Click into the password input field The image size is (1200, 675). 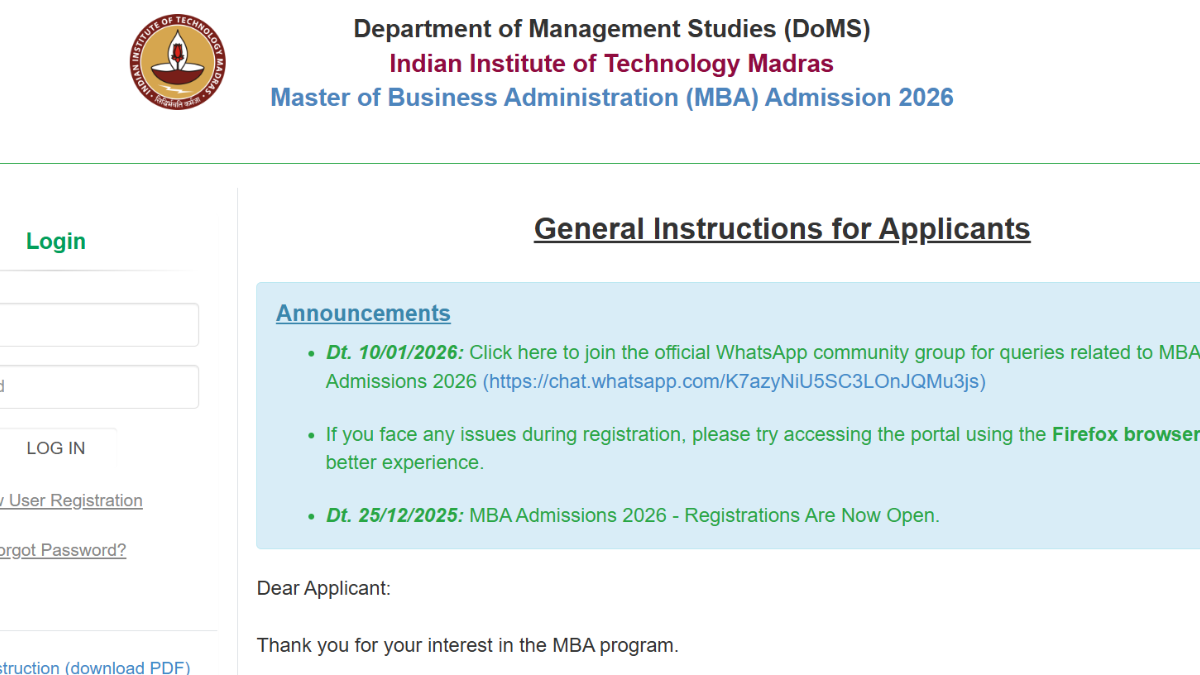(98, 387)
